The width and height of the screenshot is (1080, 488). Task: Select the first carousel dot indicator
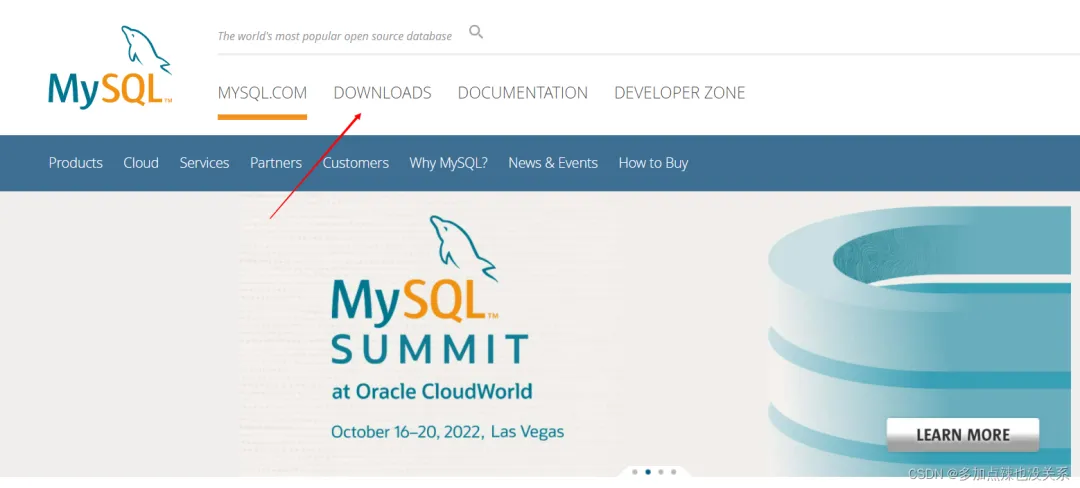click(x=634, y=472)
